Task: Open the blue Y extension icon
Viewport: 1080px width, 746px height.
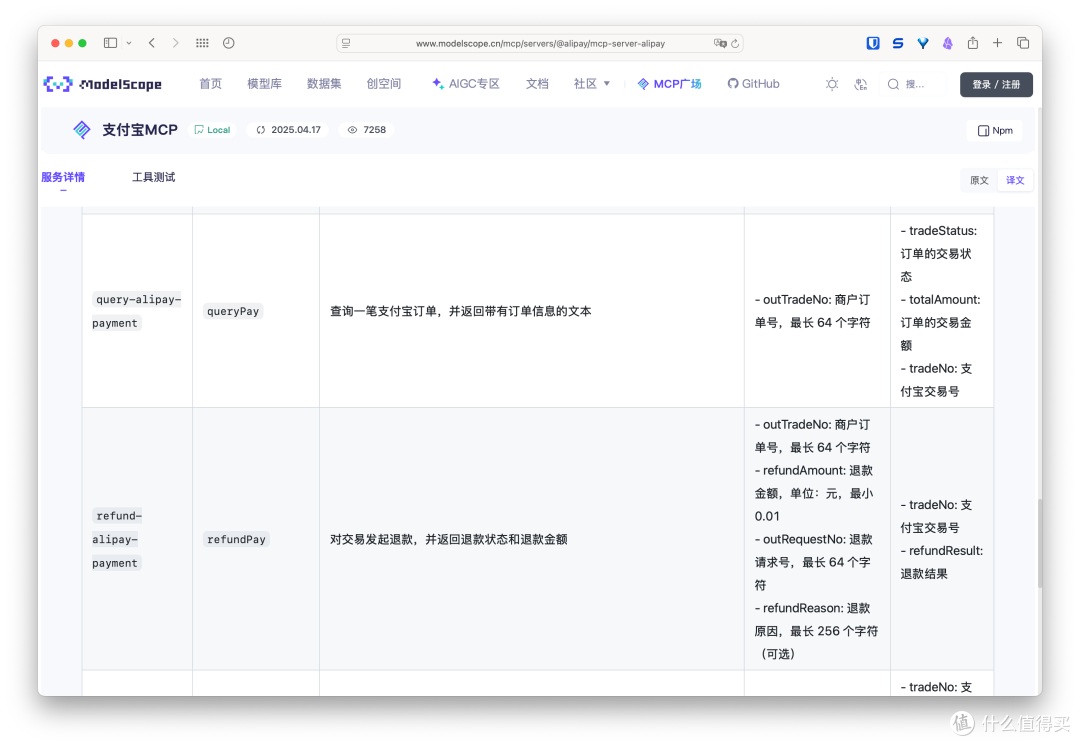Action: point(922,43)
